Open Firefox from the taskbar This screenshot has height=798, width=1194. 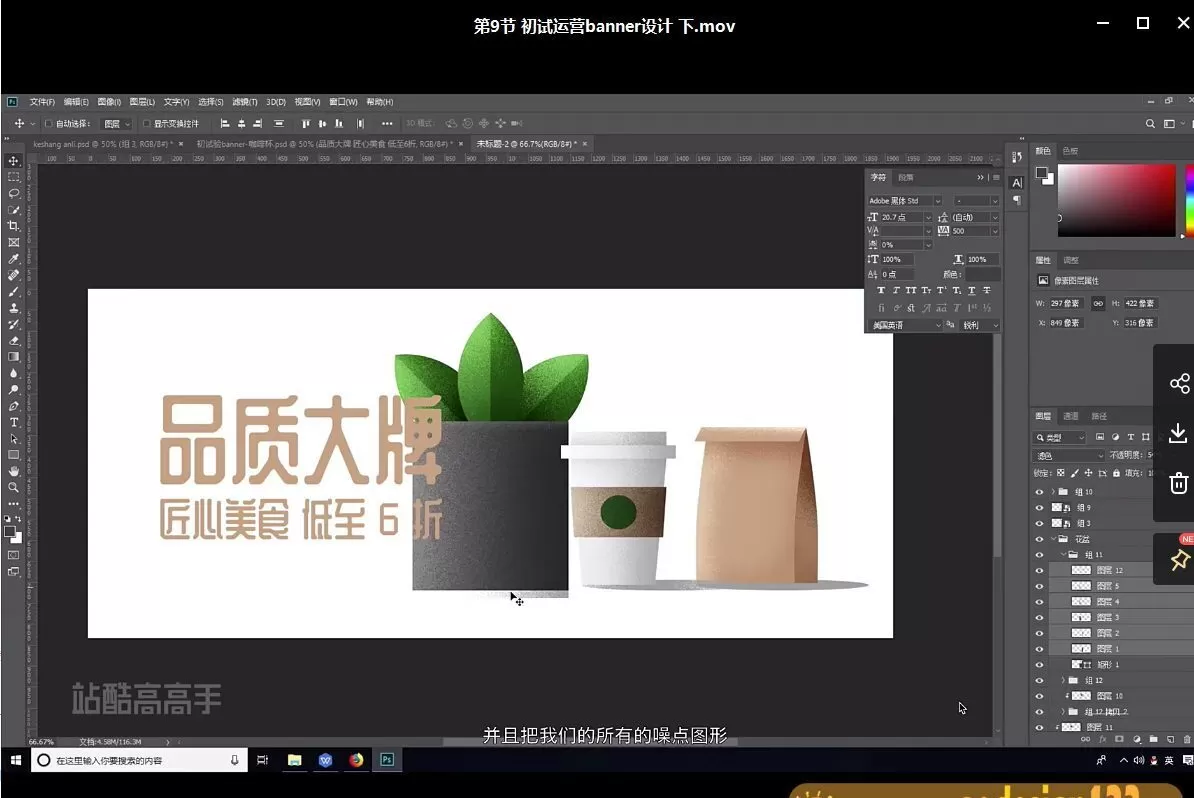(356, 760)
